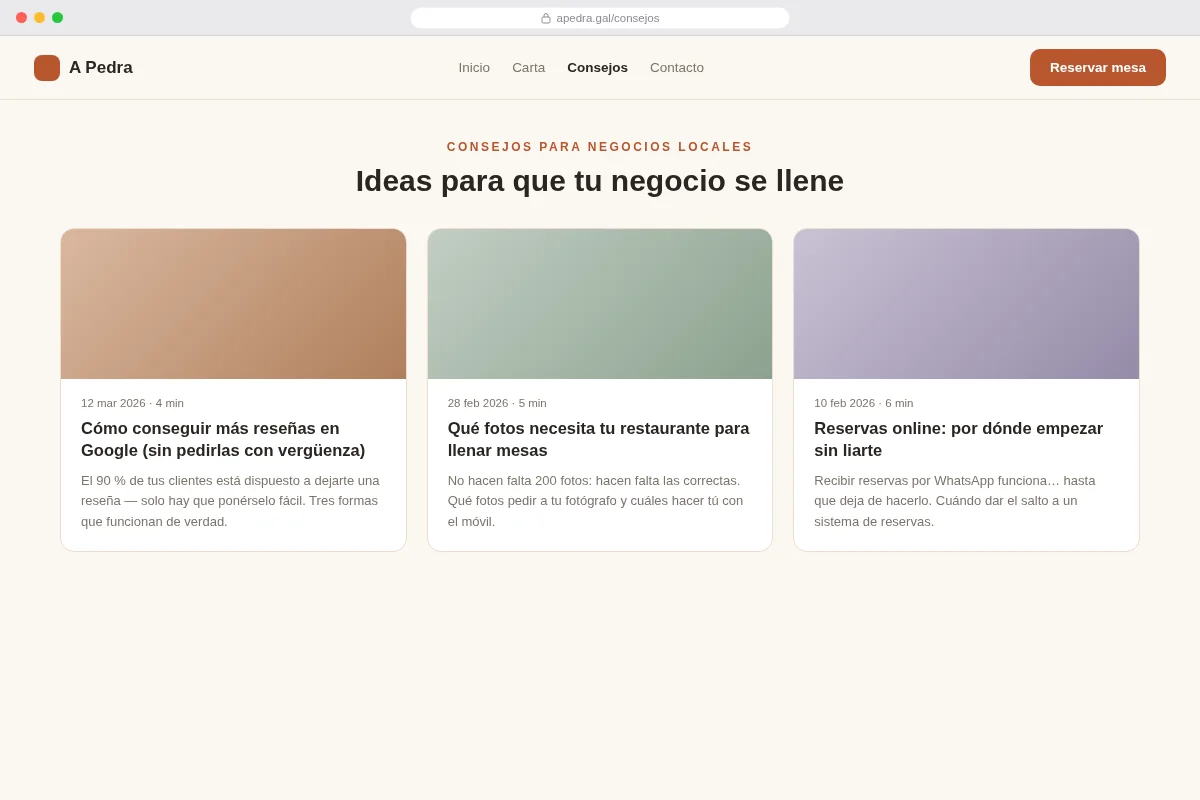The width and height of the screenshot is (1200, 800).
Task: Click the excerpt starting 'El 90 % de tus clientes'
Action: point(230,501)
